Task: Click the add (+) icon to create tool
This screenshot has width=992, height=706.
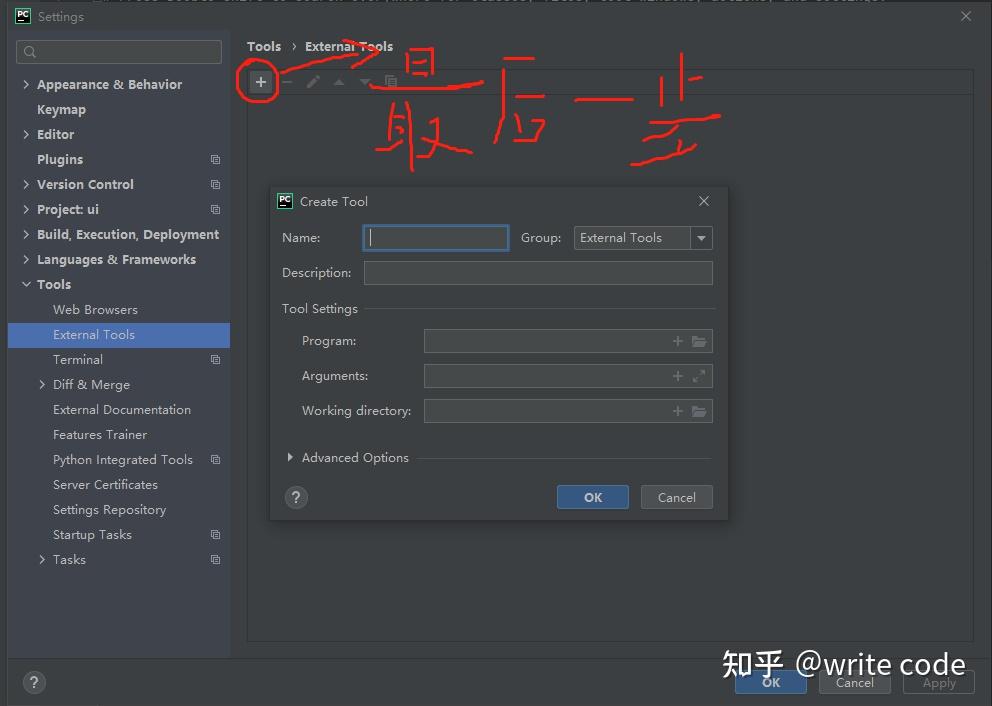Action: click(x=260, y=83)
